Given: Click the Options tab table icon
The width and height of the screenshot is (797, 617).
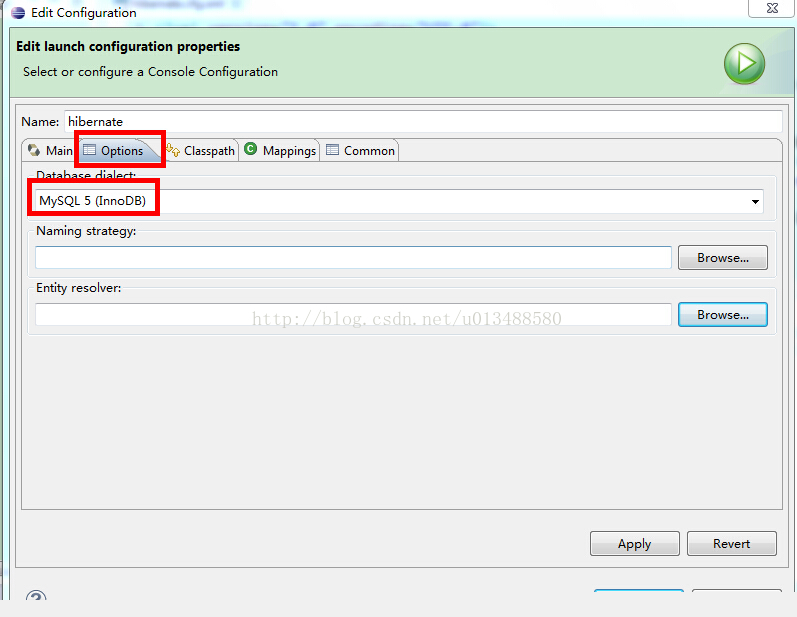Looking at the screenshot, I should coord(89,150).
